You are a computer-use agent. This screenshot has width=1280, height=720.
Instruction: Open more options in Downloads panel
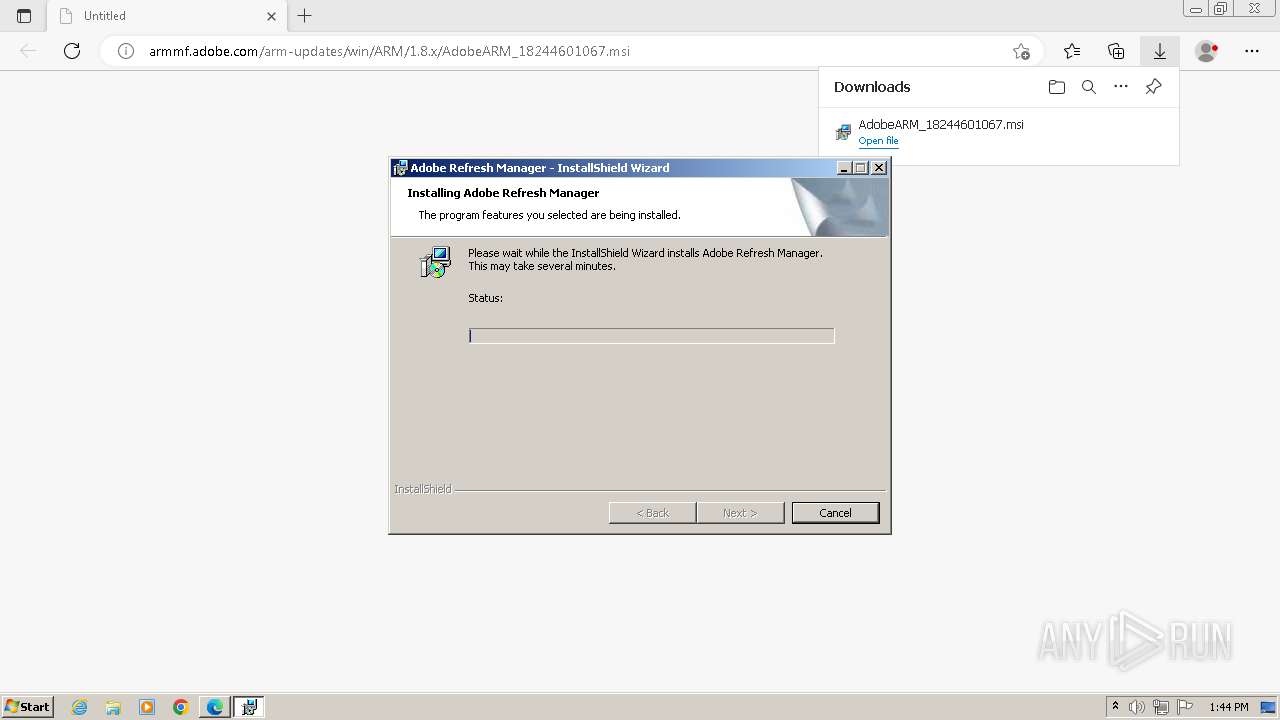[x=1121, y=87]
